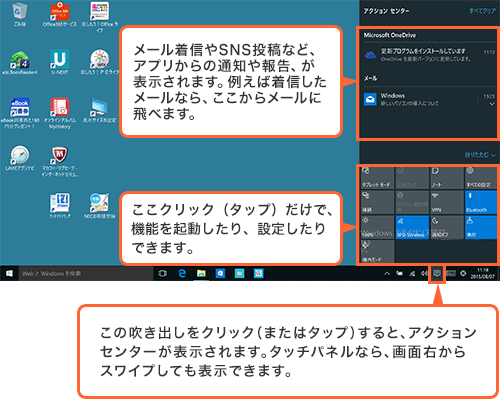Open the Office365 service shortcut
This screenshot has height=400, width=500.
(x=60, y=14)
